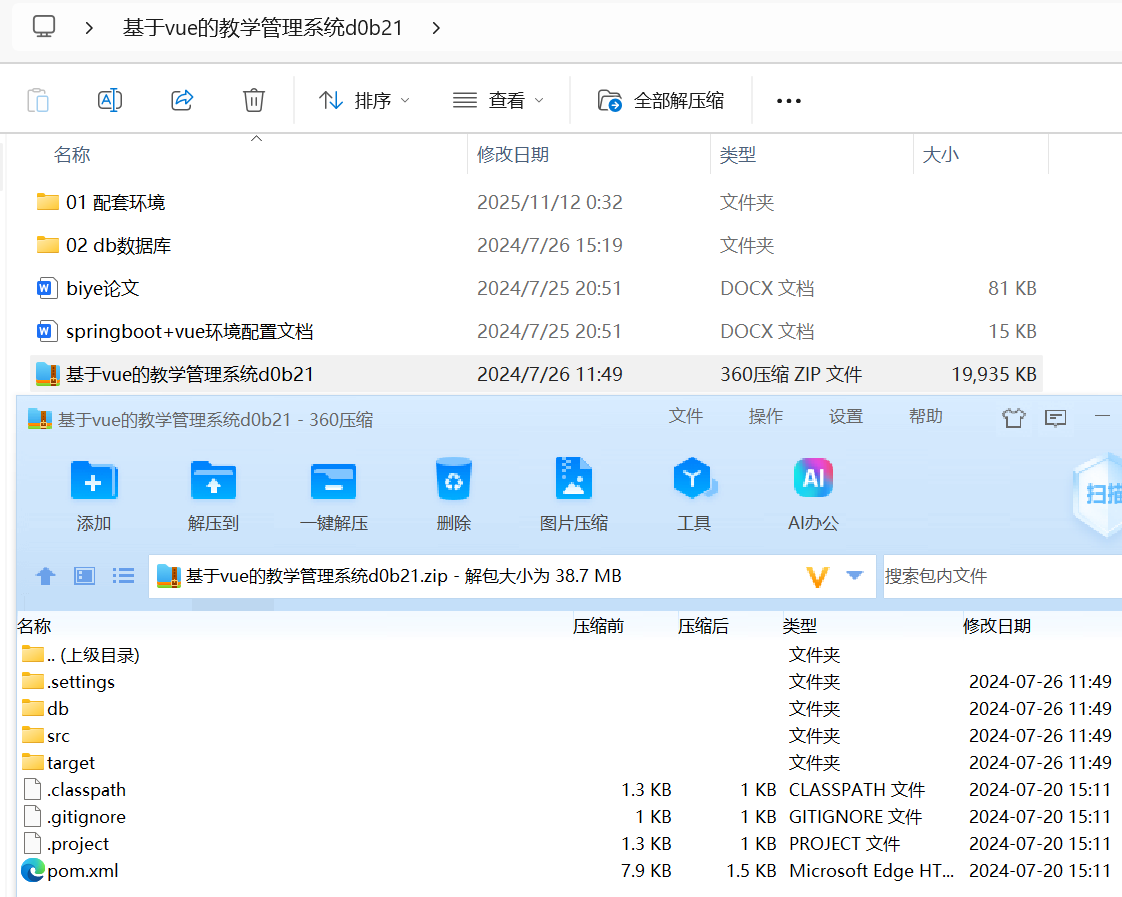Click the VIP crown icon in 360压缩

pos(1013,417)
